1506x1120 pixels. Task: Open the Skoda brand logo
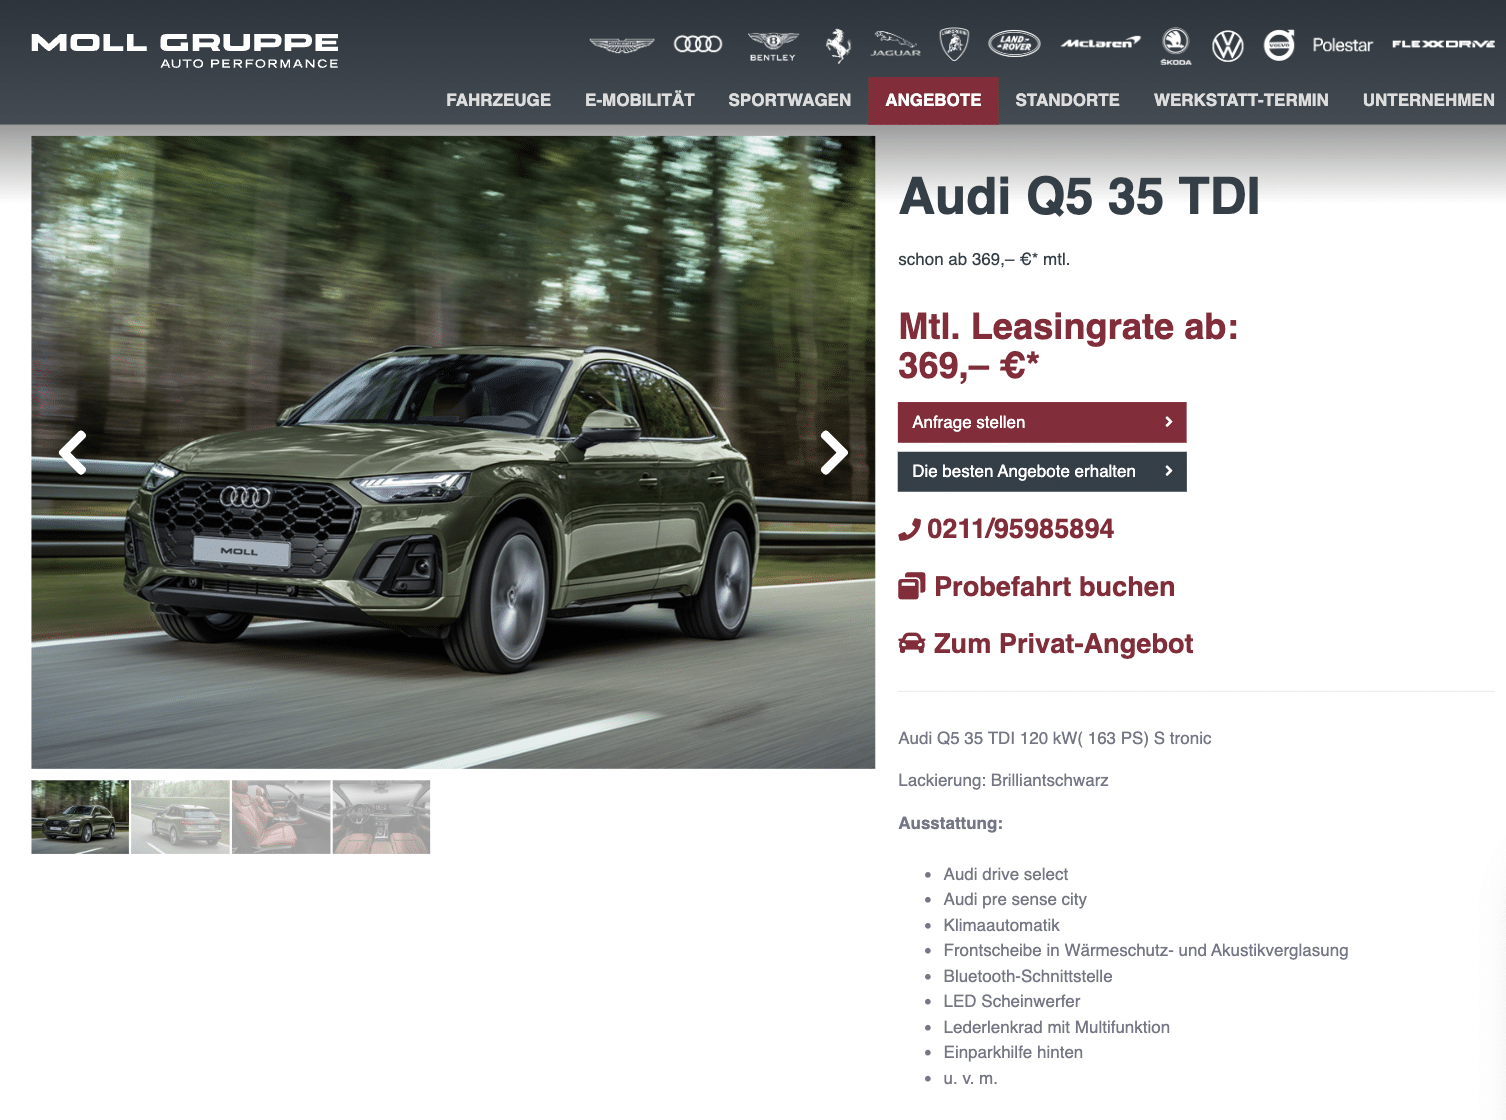point(1176,46)
